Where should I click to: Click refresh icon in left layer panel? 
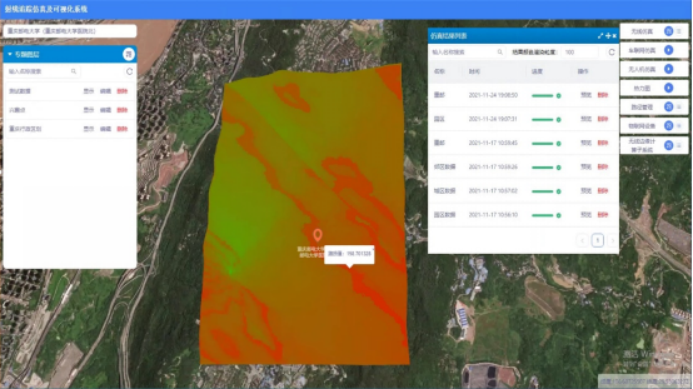[x=129, y=71]
